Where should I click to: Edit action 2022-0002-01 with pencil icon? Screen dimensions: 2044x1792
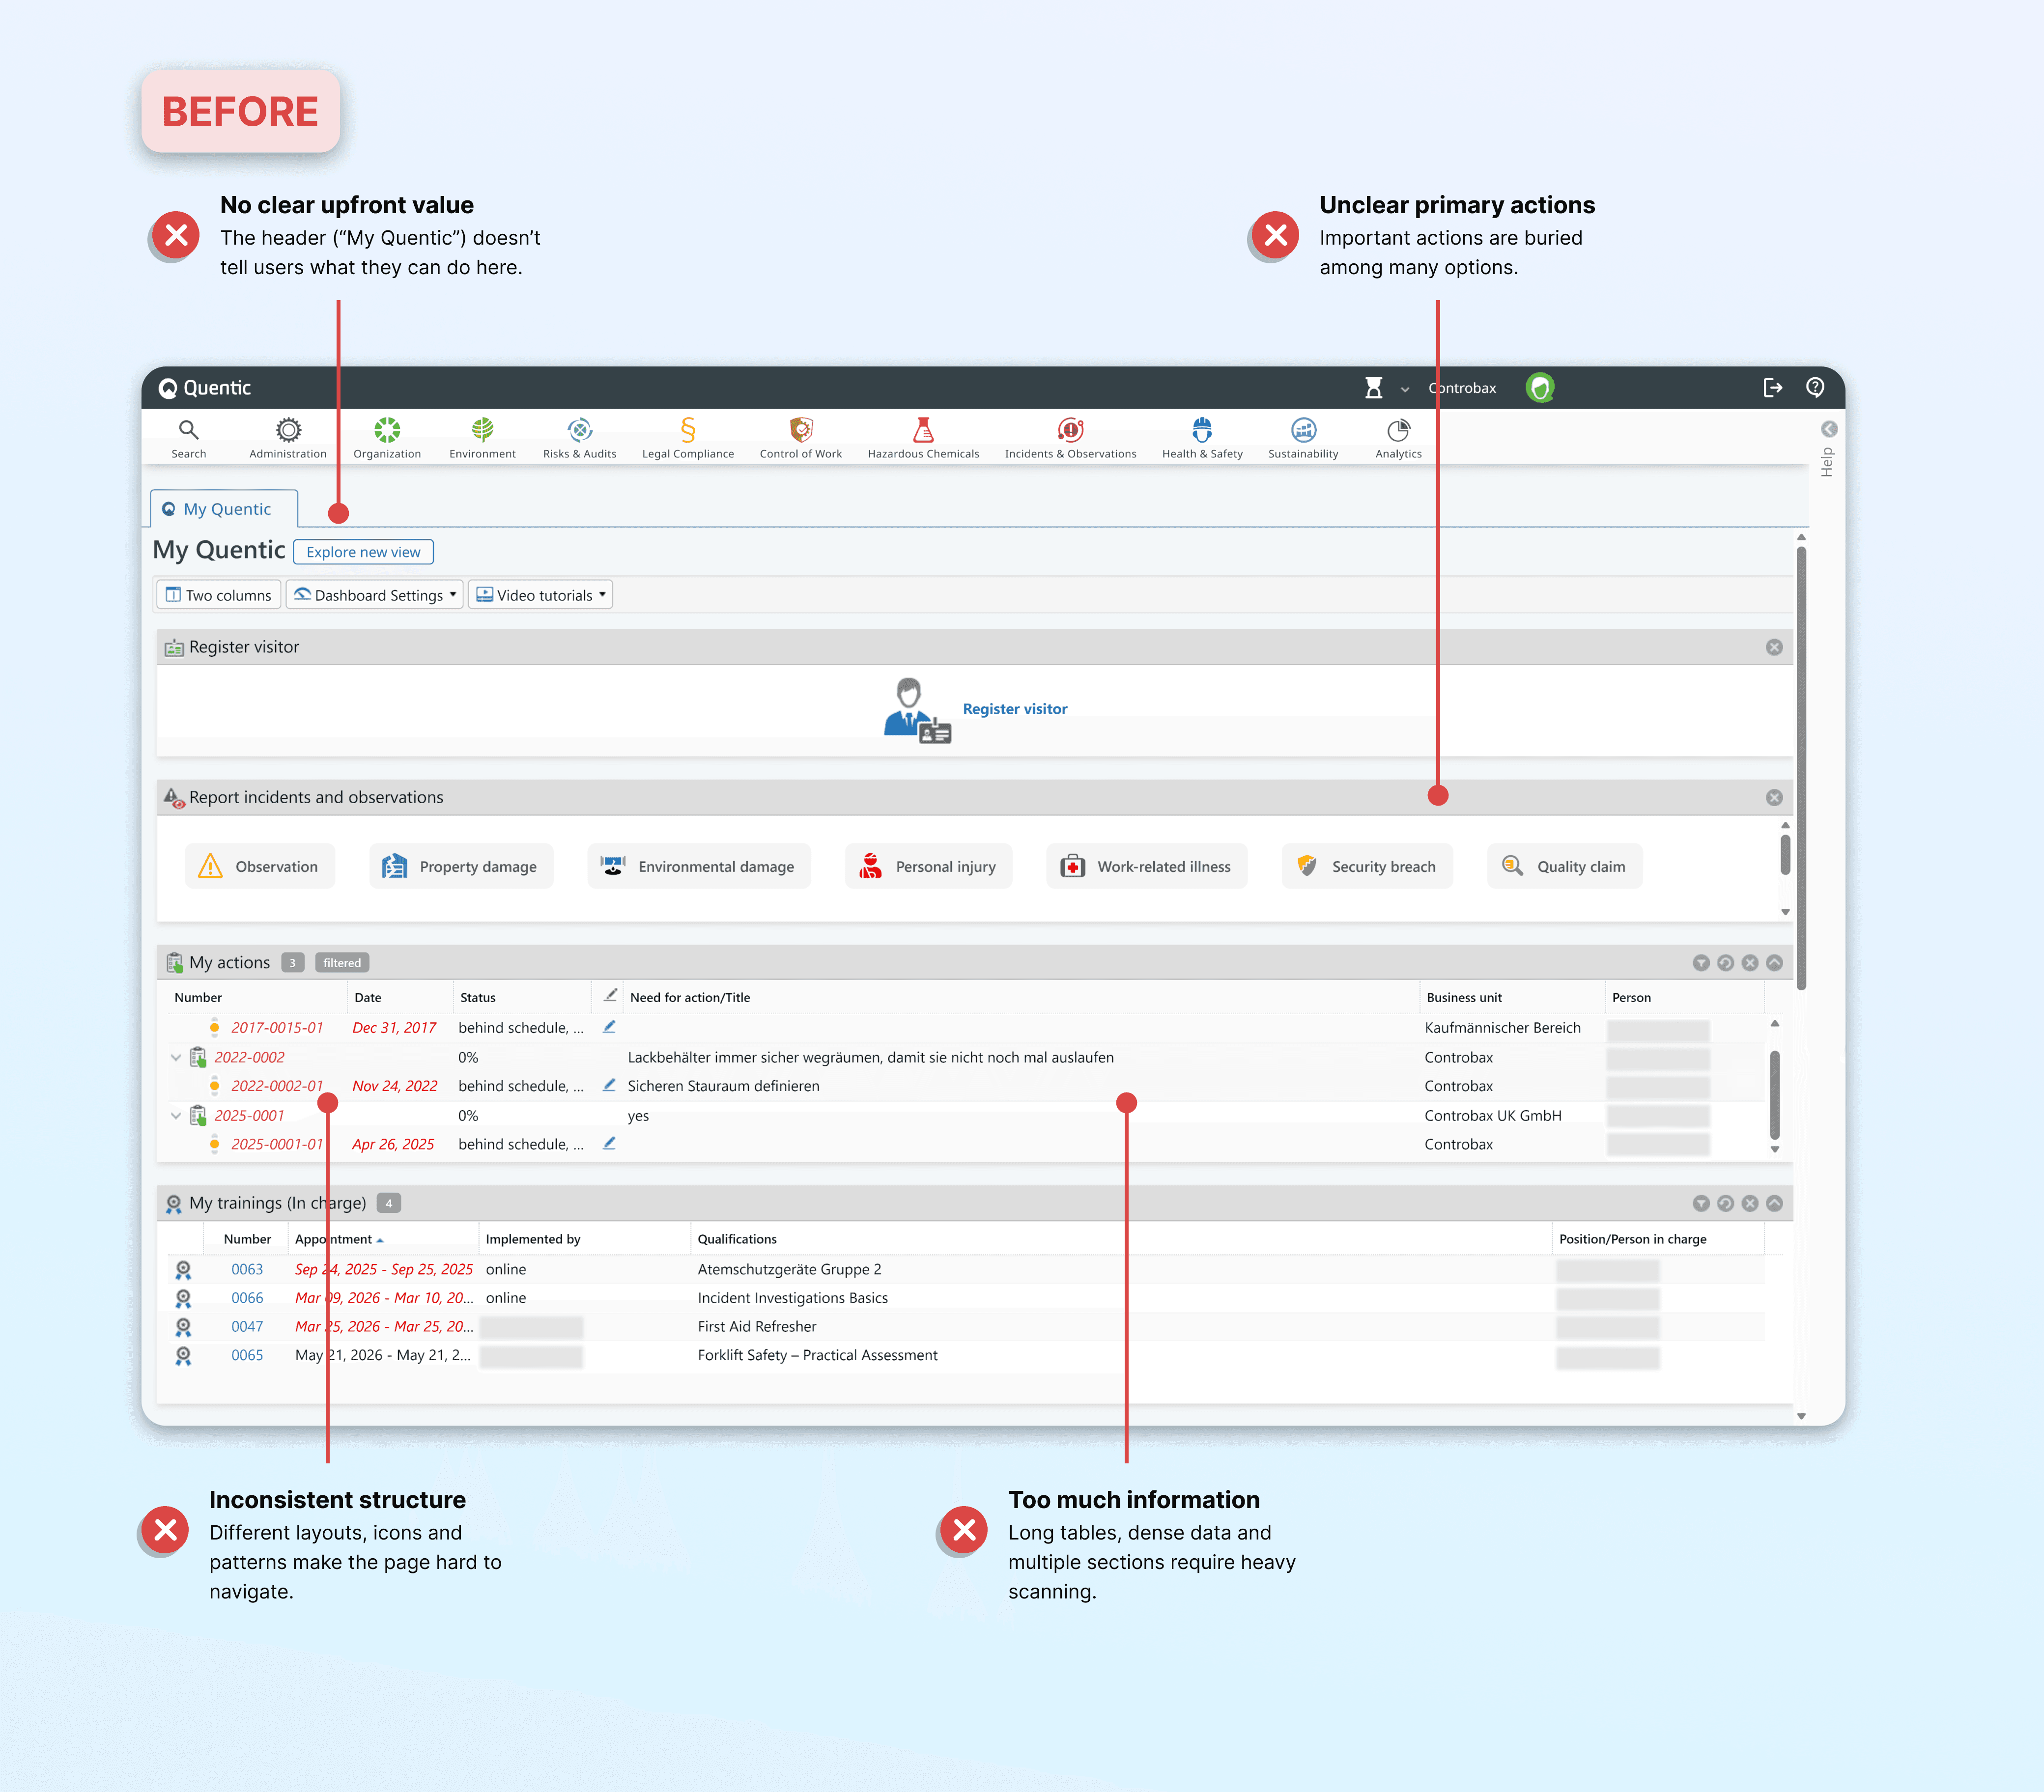pos(609,1085)
